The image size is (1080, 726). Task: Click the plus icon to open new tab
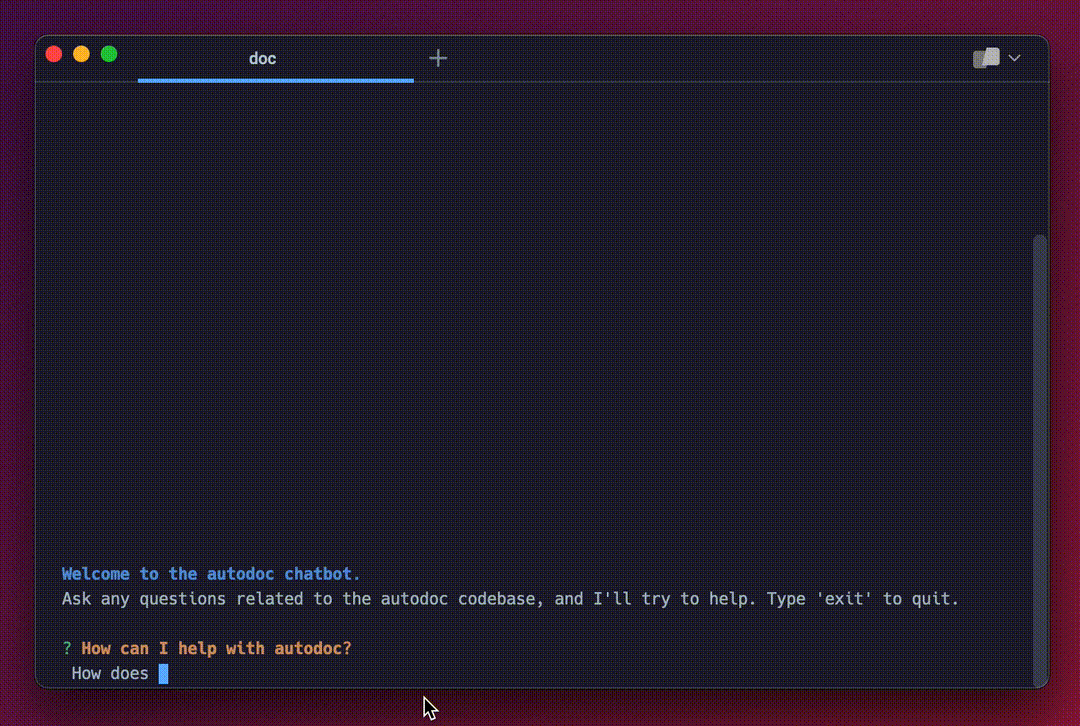pos(438,58)
